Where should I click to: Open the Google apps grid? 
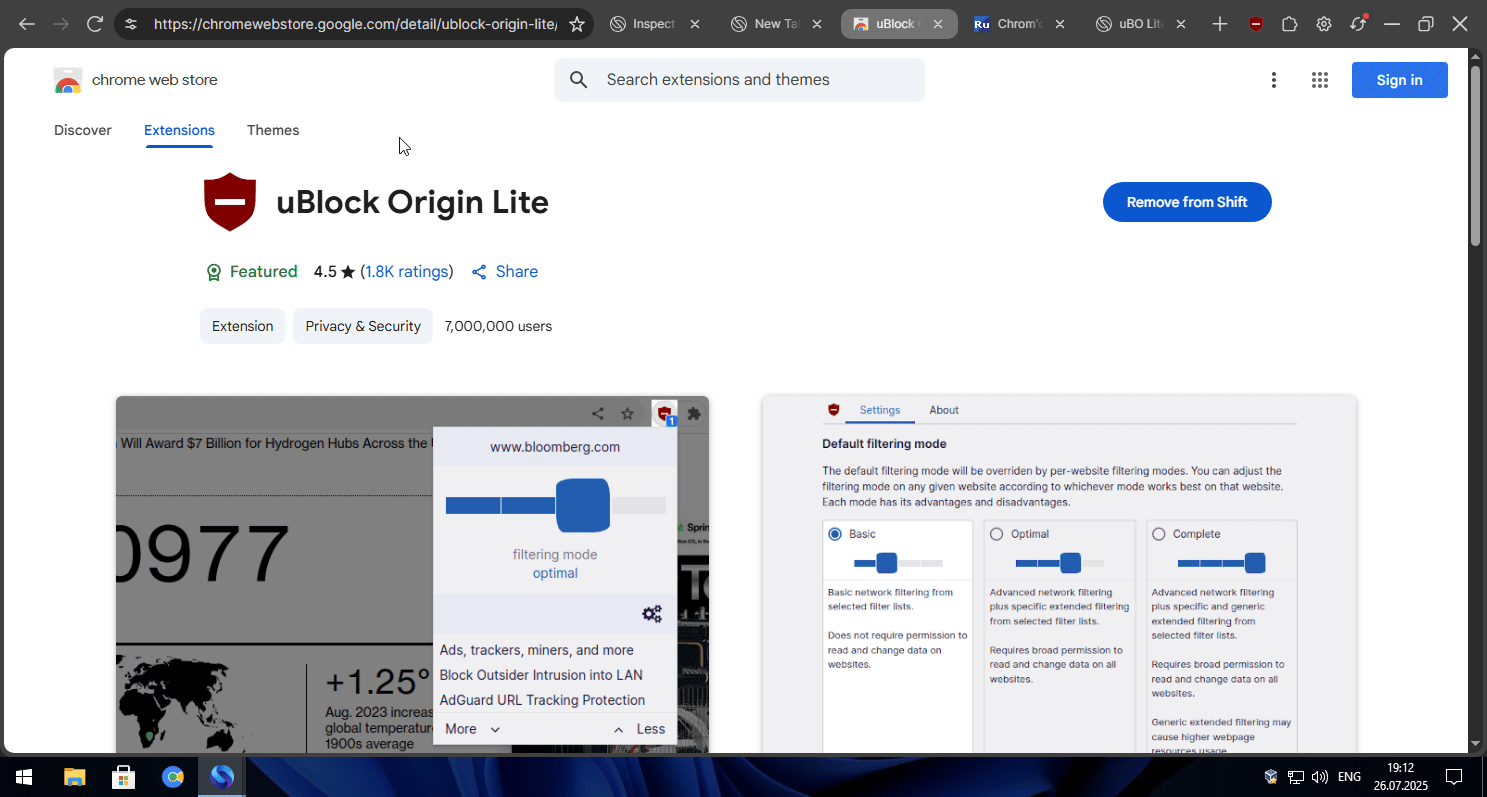1320,80
